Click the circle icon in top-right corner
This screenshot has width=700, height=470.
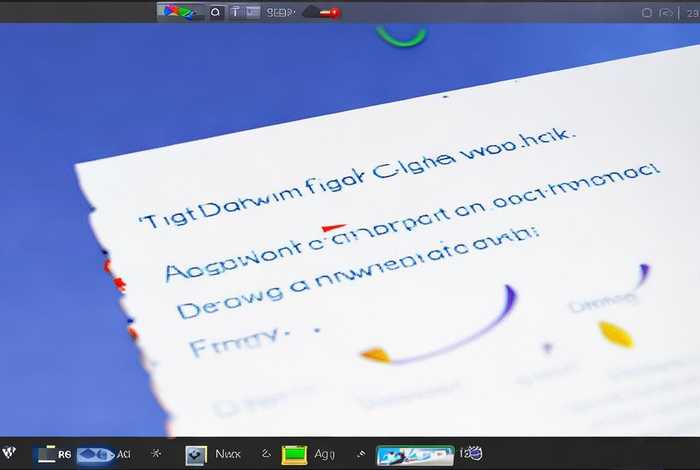click(x=646, y=13)
